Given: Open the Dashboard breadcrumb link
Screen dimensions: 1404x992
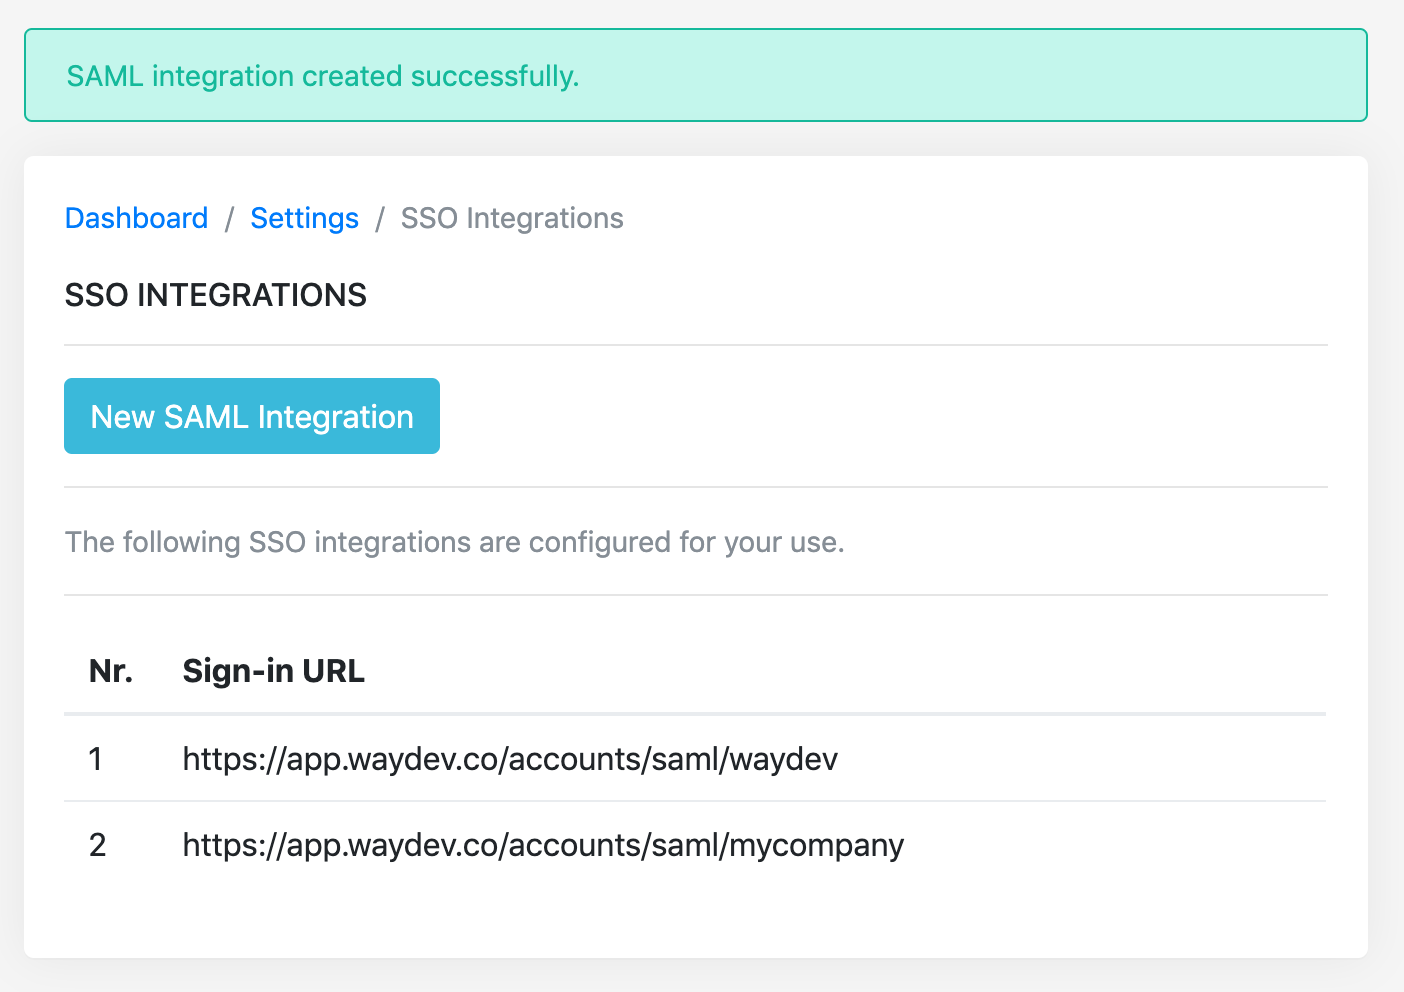Looking at the screenshot, I should click(x=136, y=218).
